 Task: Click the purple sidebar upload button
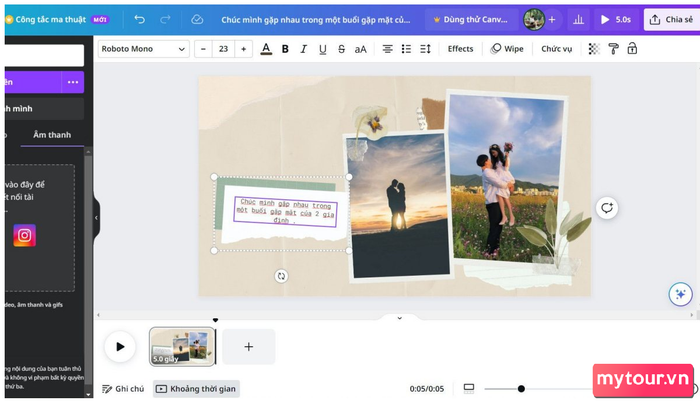pyautogui.click(x=33, y=82)
